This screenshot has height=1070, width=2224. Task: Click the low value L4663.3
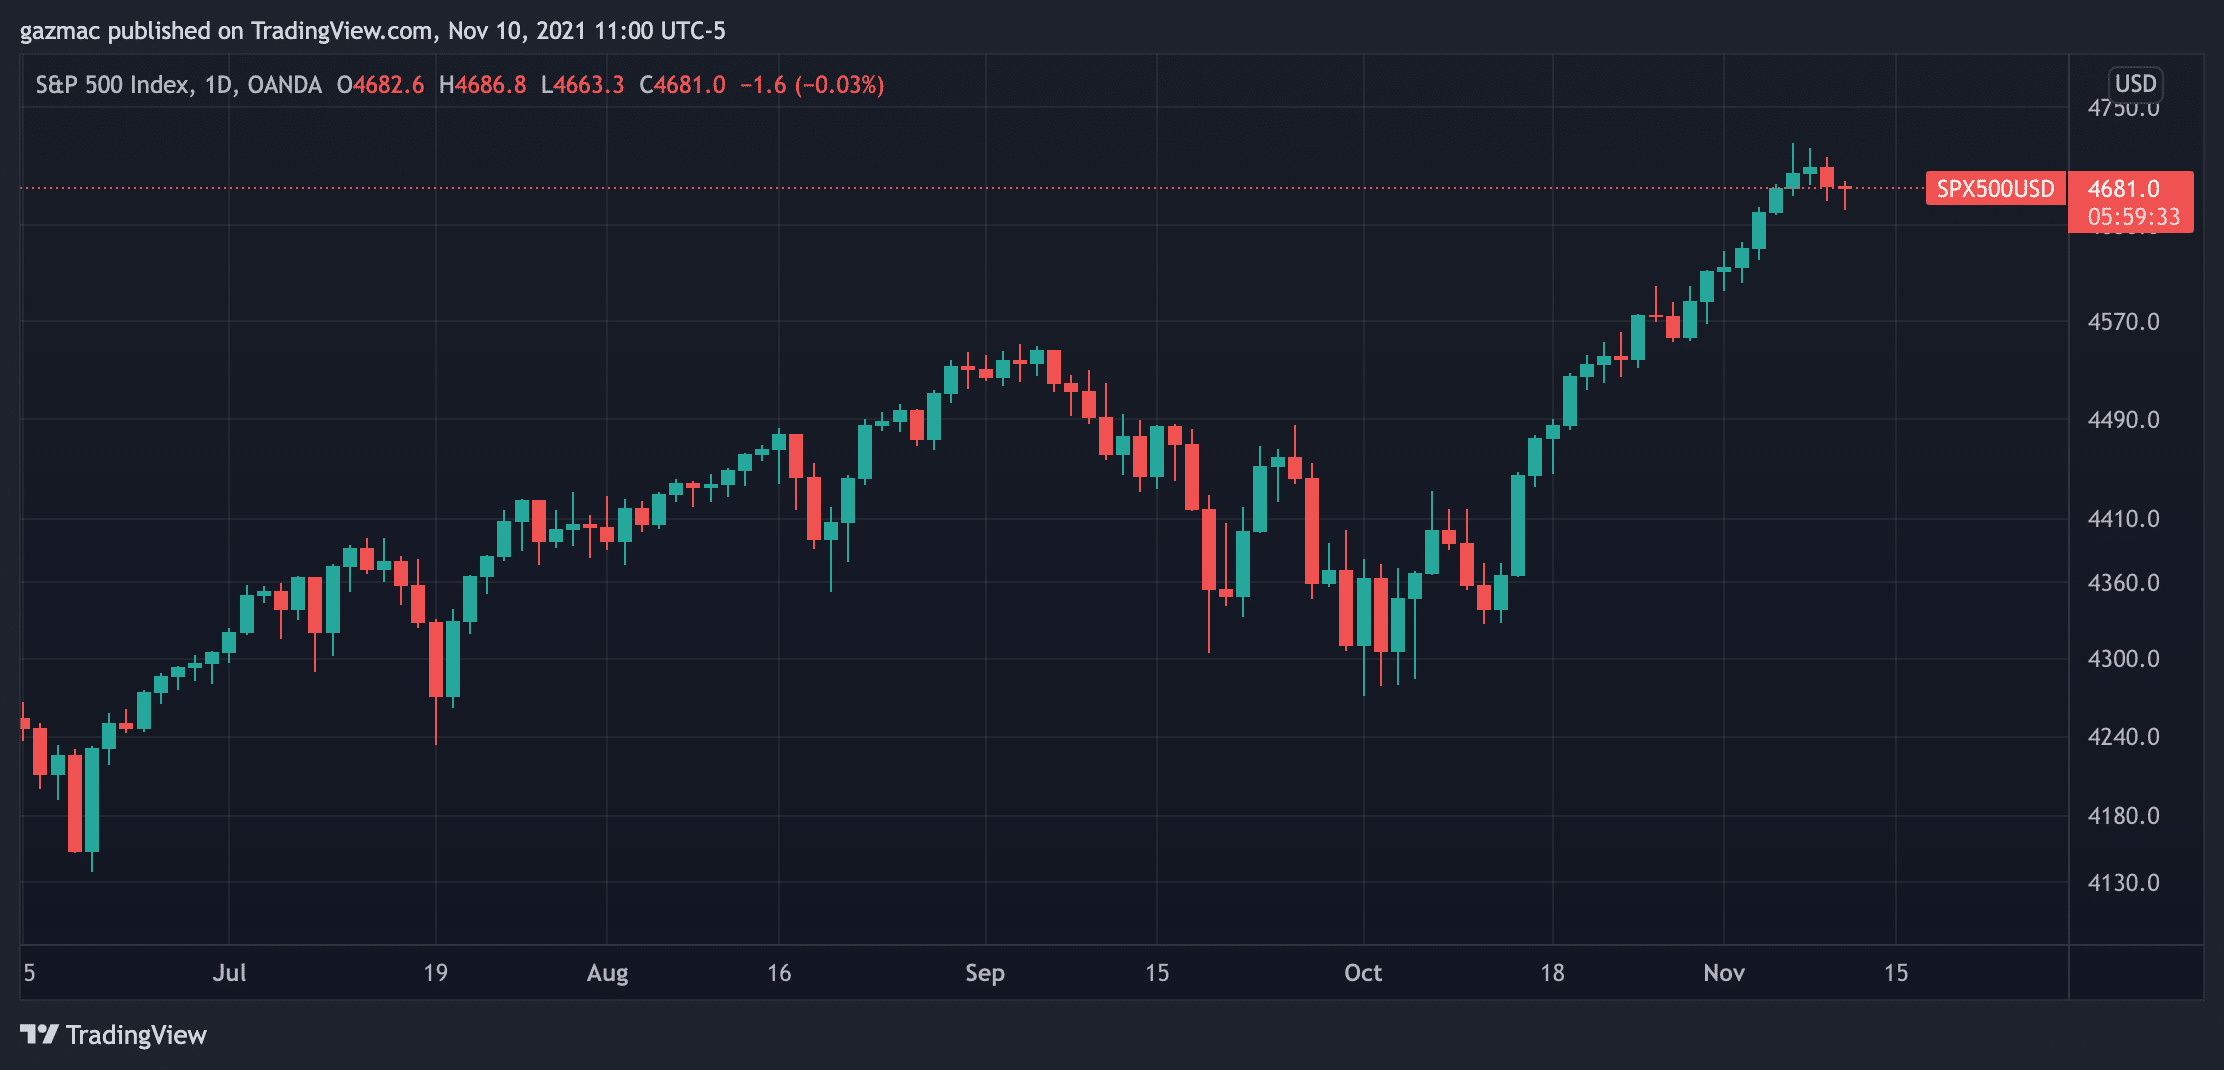click(582, 85)
